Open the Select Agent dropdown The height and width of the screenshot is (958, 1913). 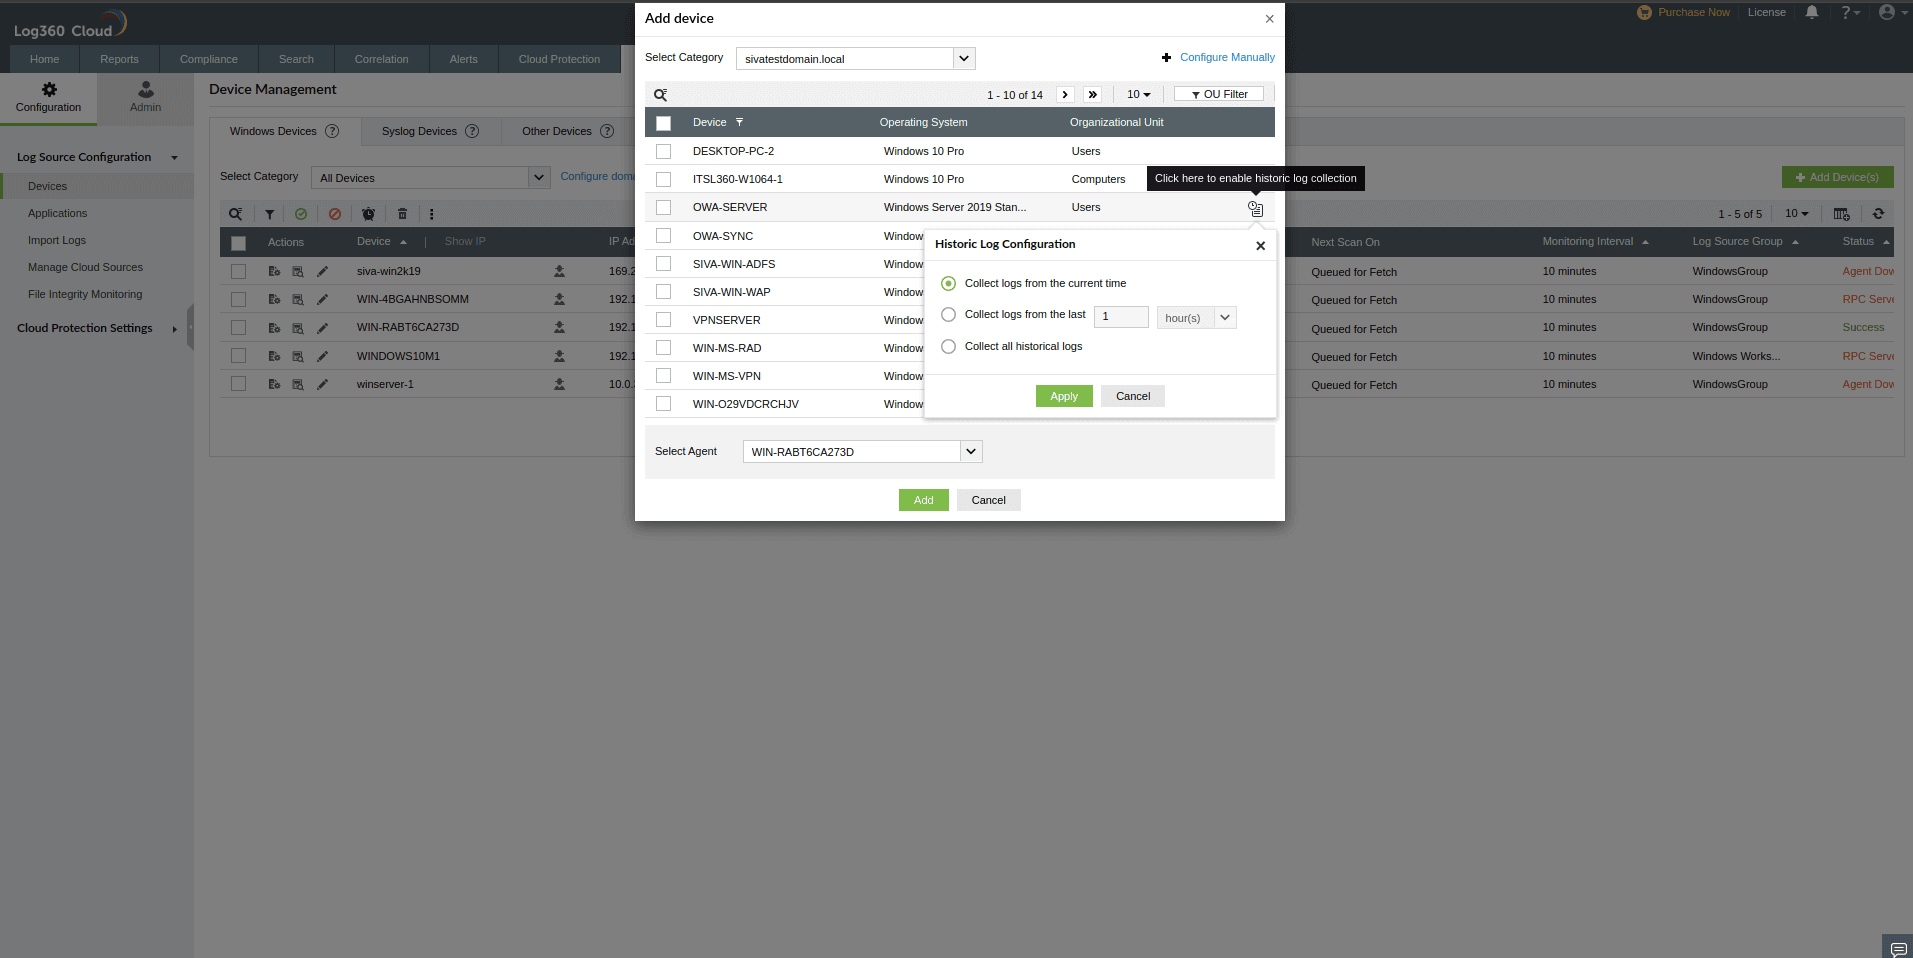(x=969, y=451)
